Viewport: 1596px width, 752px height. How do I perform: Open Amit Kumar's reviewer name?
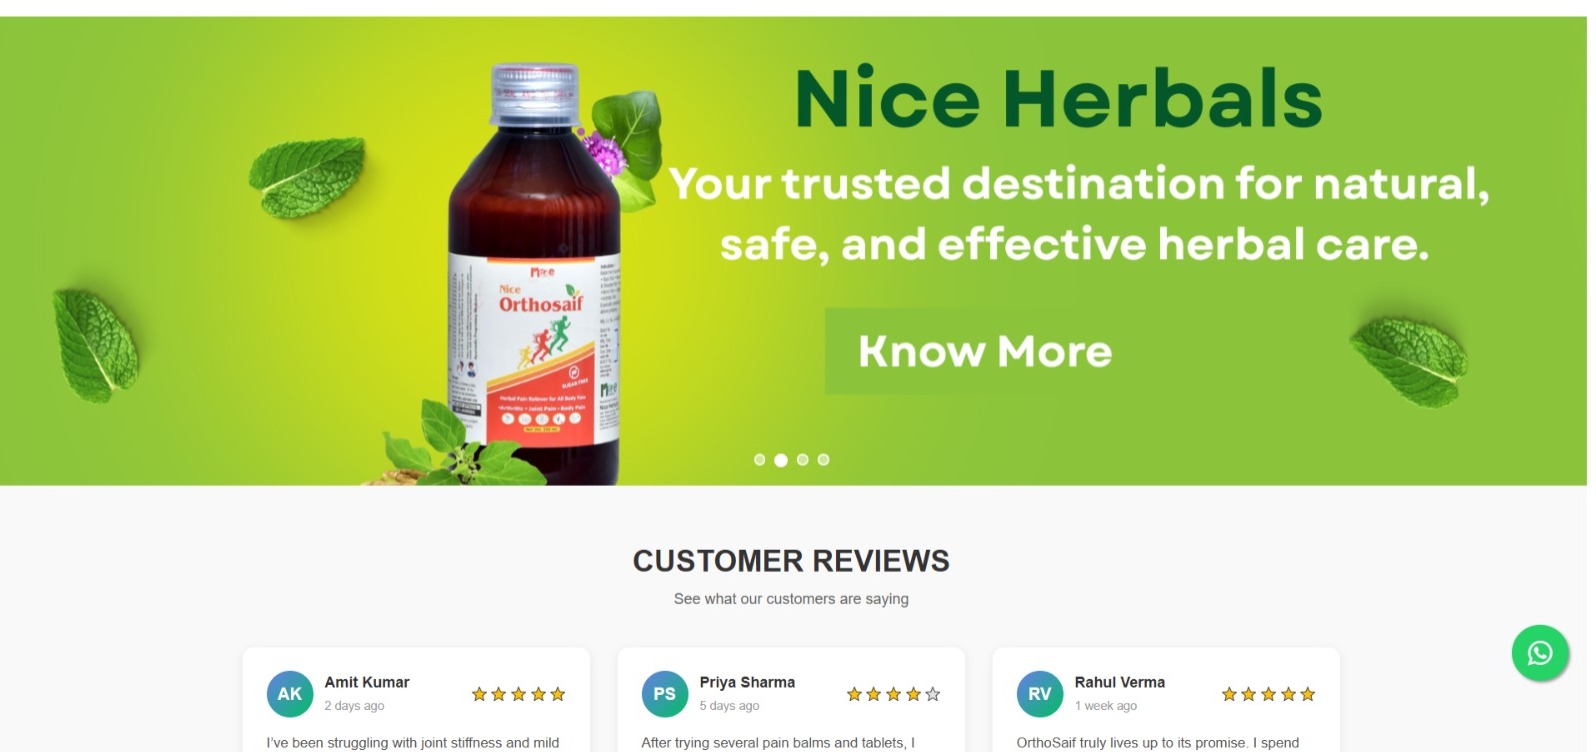[x=367, y=682]
